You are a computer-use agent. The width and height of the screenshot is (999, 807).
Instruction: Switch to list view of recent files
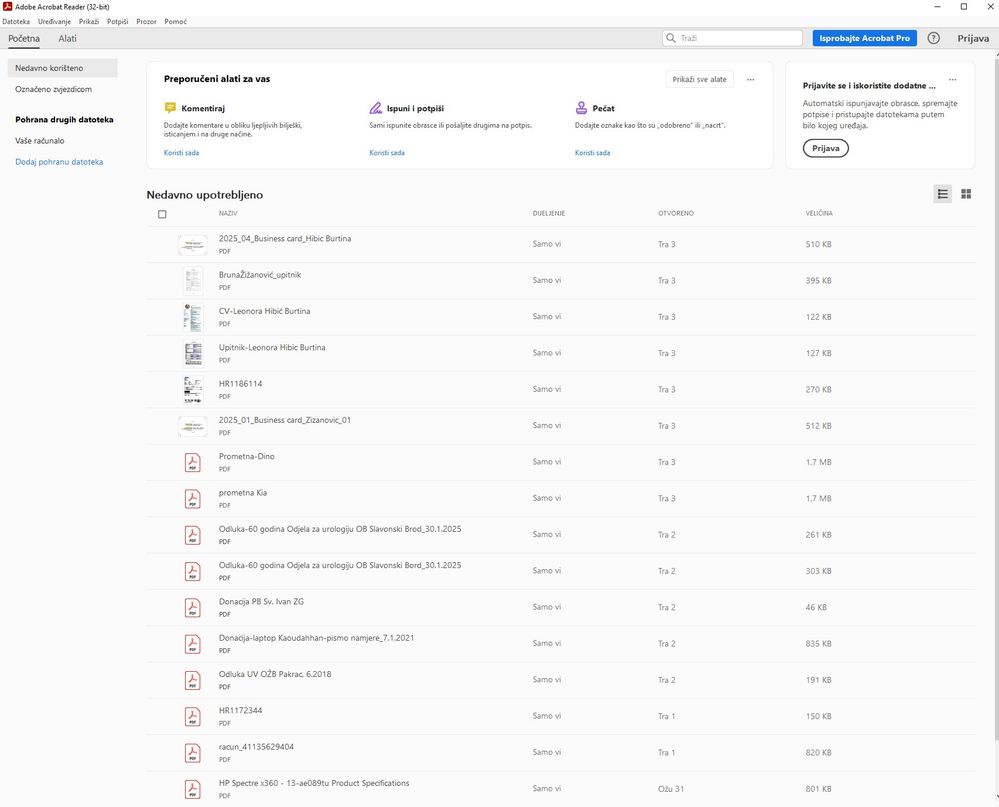click(942, 194)
